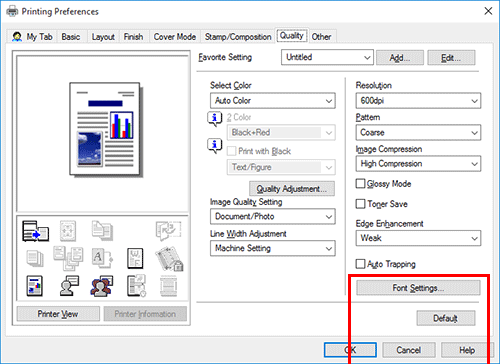Click the printer output tray icon
This screenshot has width=500, height=364.
coord(35,231)
